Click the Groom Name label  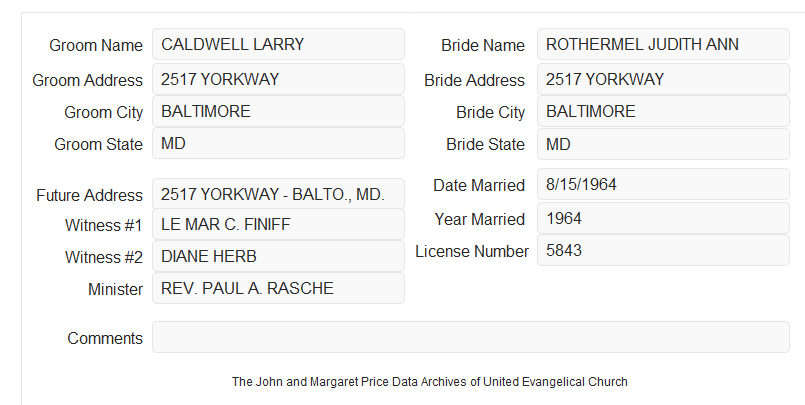(x=96, y=45)
